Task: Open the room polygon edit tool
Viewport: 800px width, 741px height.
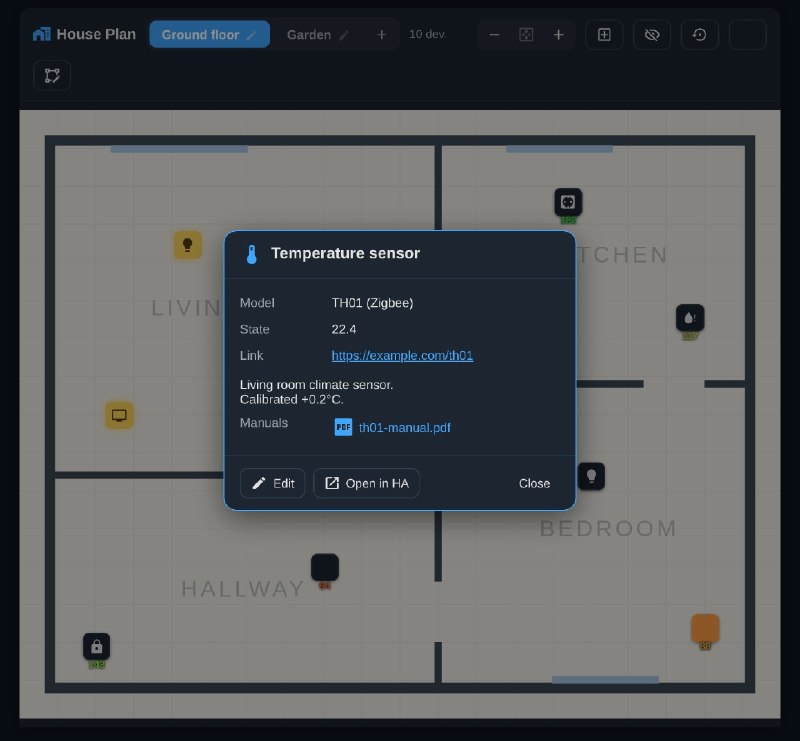Action: [52, 76]
